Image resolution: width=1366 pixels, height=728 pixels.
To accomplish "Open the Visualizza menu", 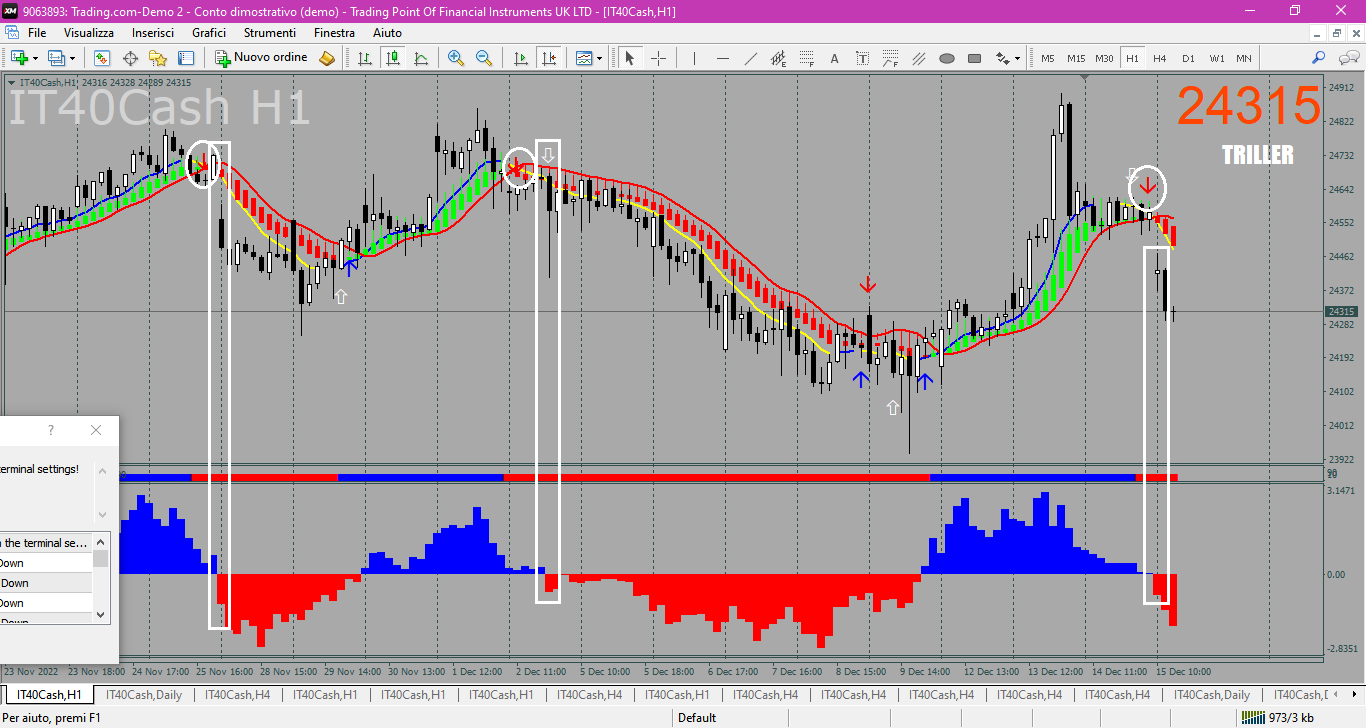I will point(89,33).
